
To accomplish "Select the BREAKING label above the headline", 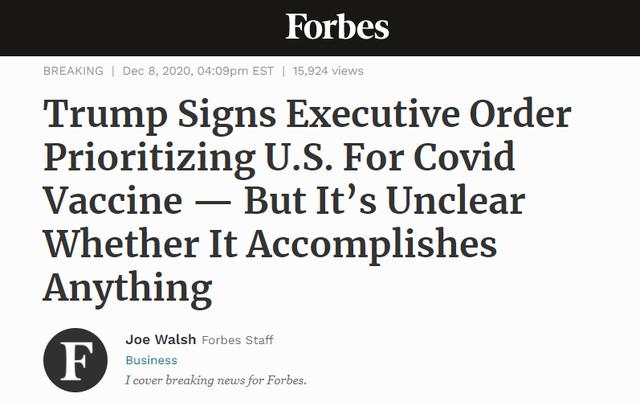I will tap(73, 71).
